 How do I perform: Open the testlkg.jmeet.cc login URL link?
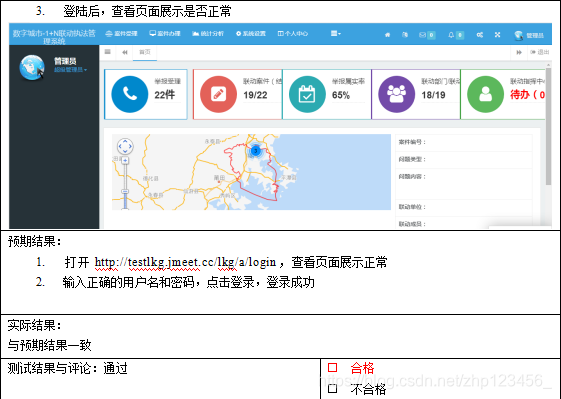(x=185, y=262)
